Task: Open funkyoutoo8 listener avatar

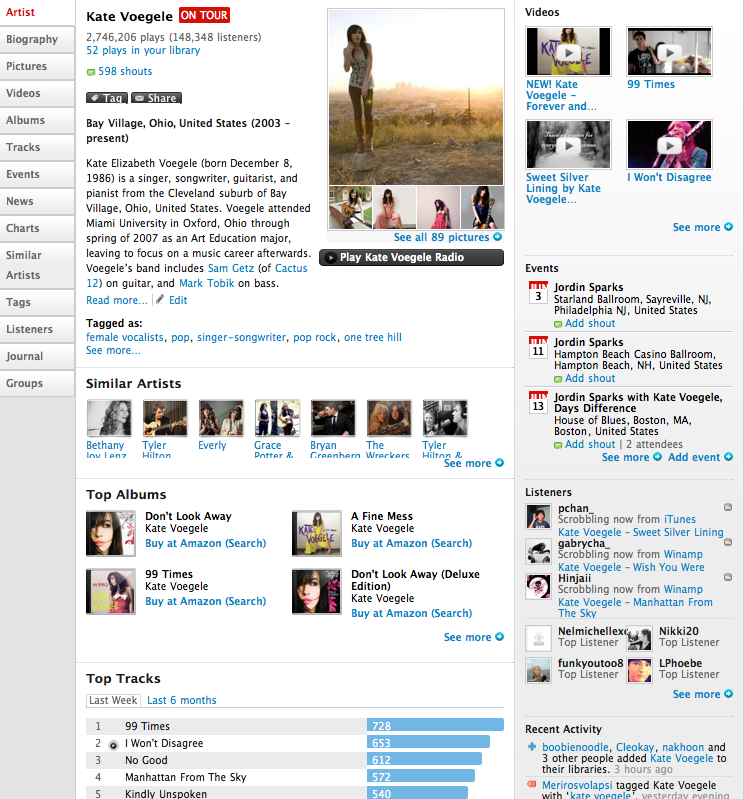Action: coord(538,670)
